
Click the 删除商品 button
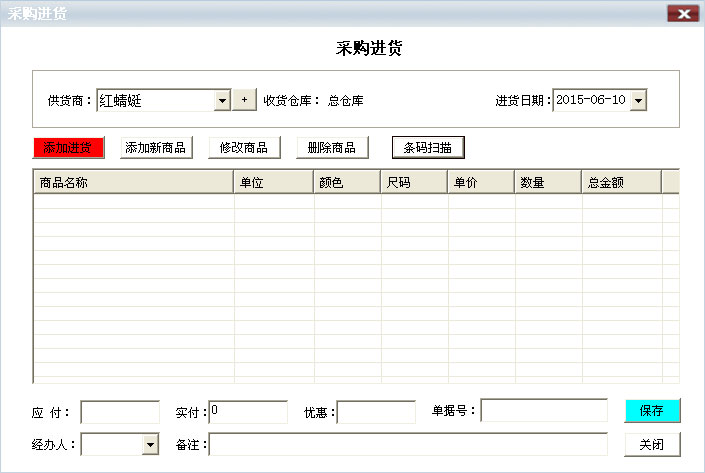(332, 147)
